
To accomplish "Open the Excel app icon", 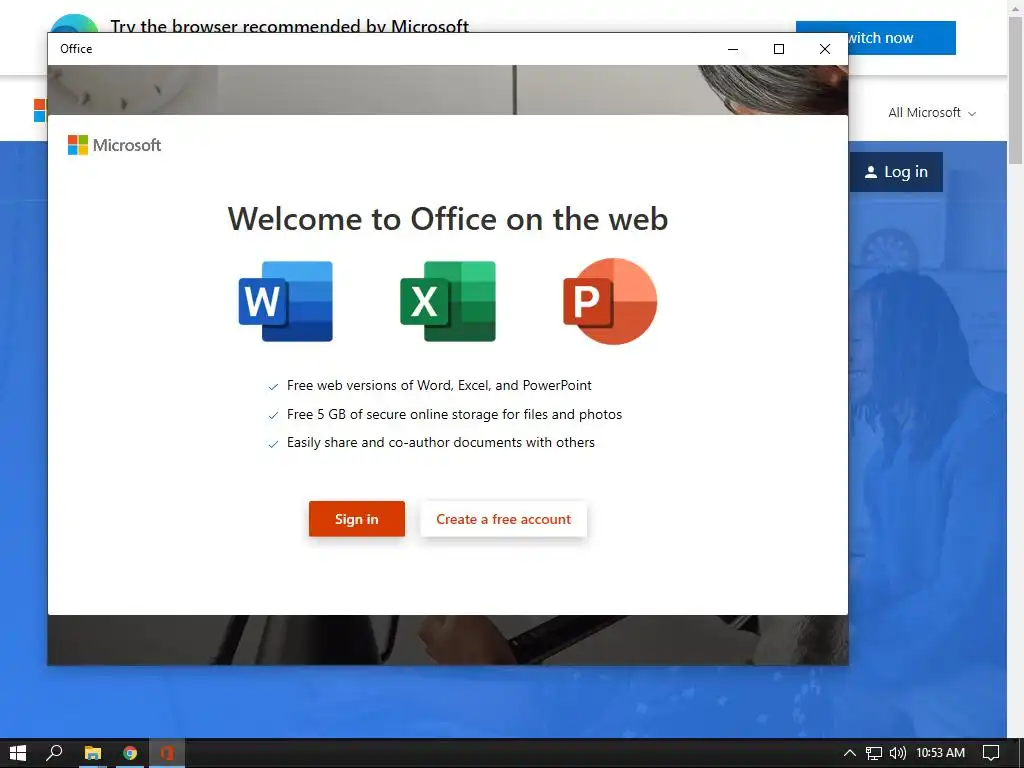I will click(x=448, y=301).
